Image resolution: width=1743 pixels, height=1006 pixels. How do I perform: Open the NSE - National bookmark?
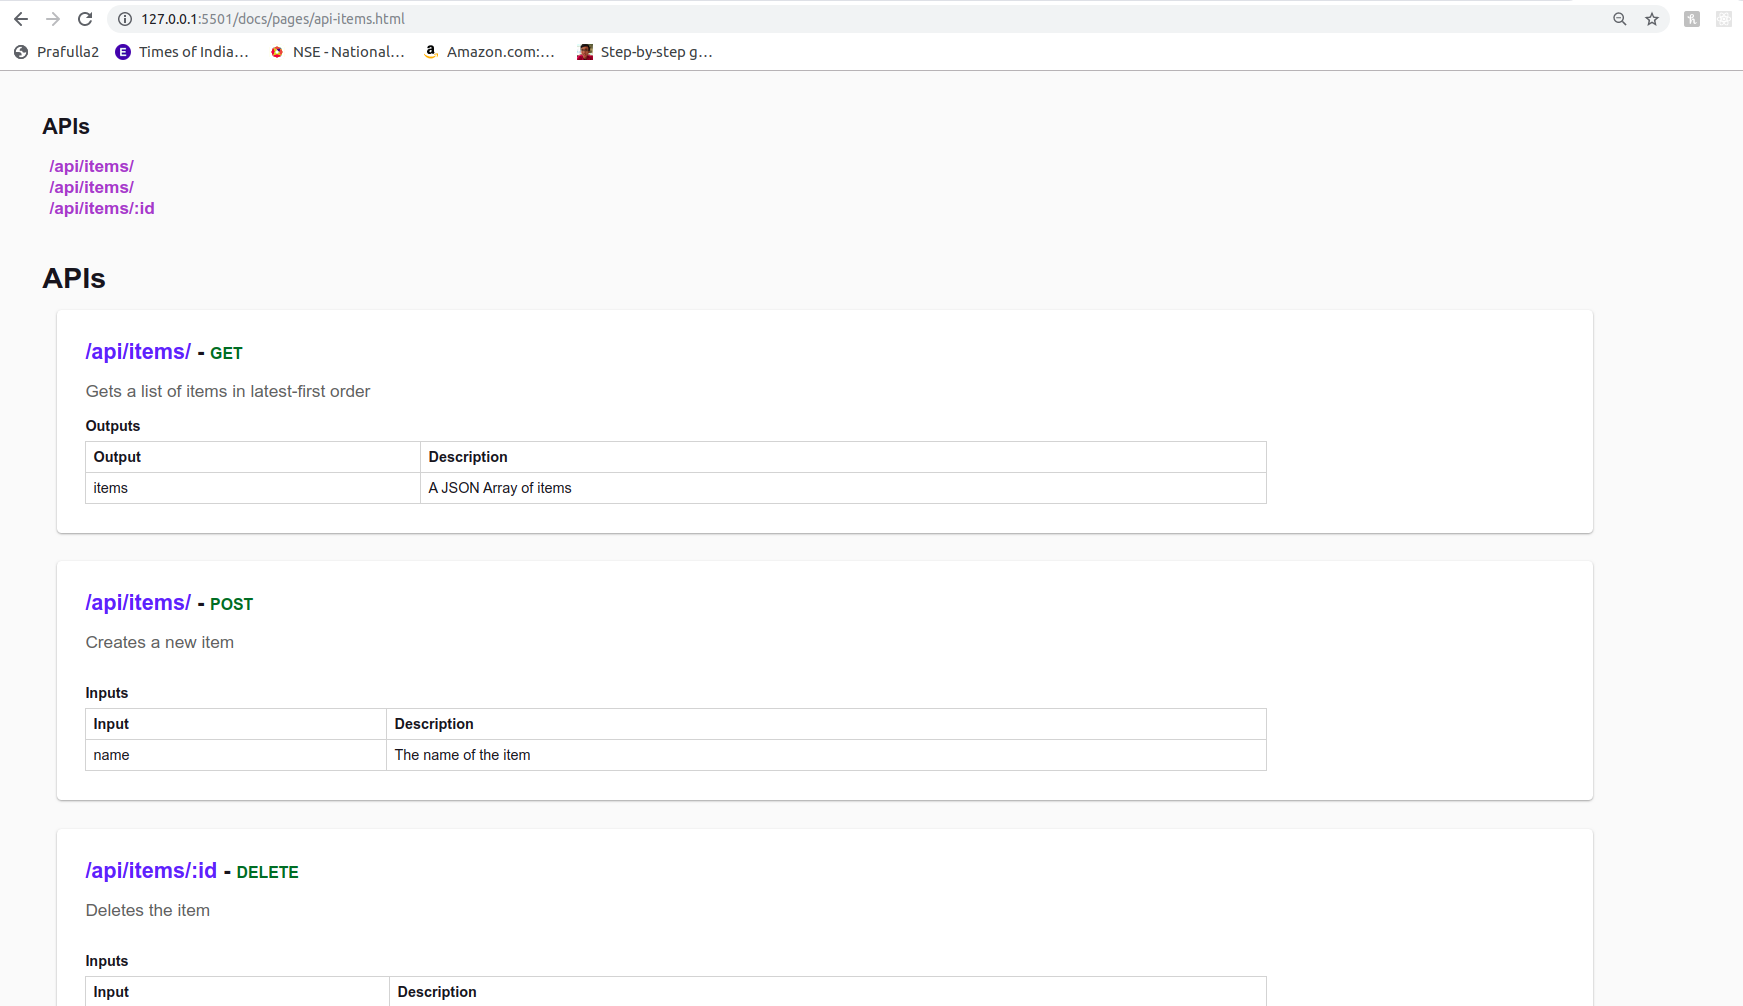pyautogui.click(x=338, y=52)
